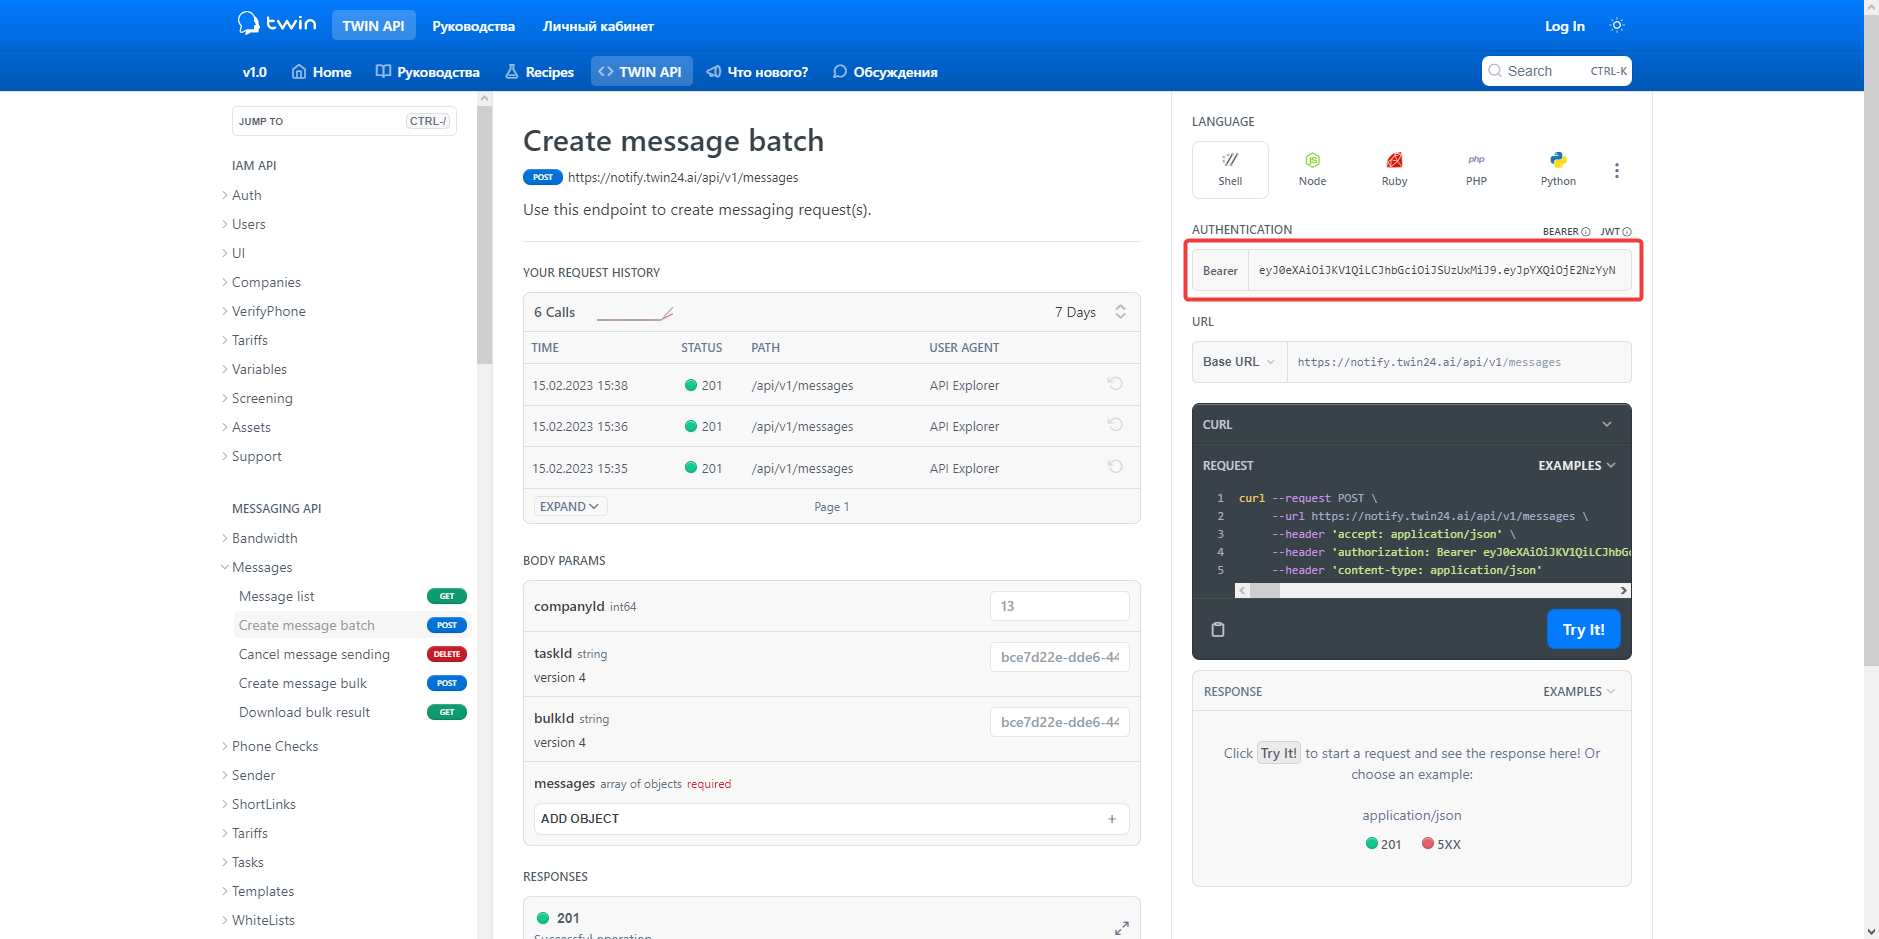
Task: Click the bulkId input field
Action: (1059, 722)
